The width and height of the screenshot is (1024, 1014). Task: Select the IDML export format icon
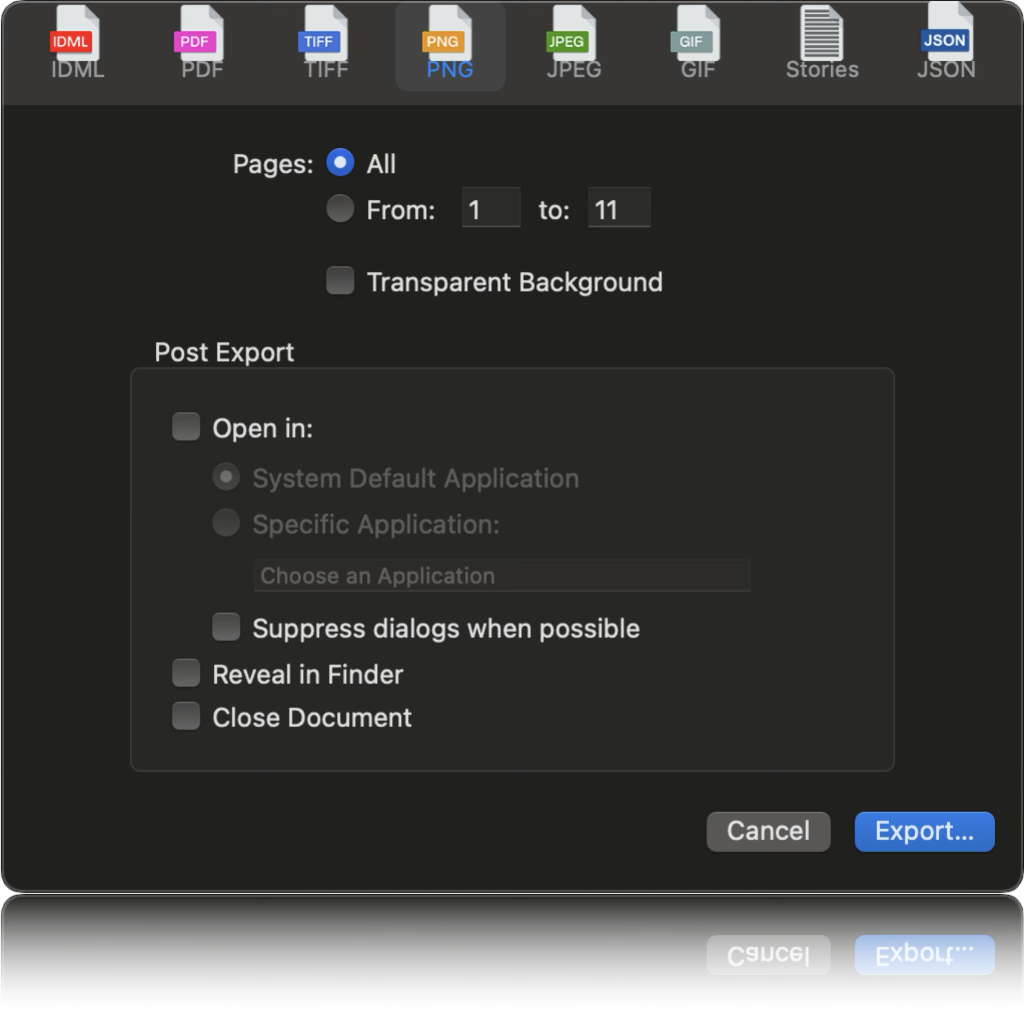77,43
